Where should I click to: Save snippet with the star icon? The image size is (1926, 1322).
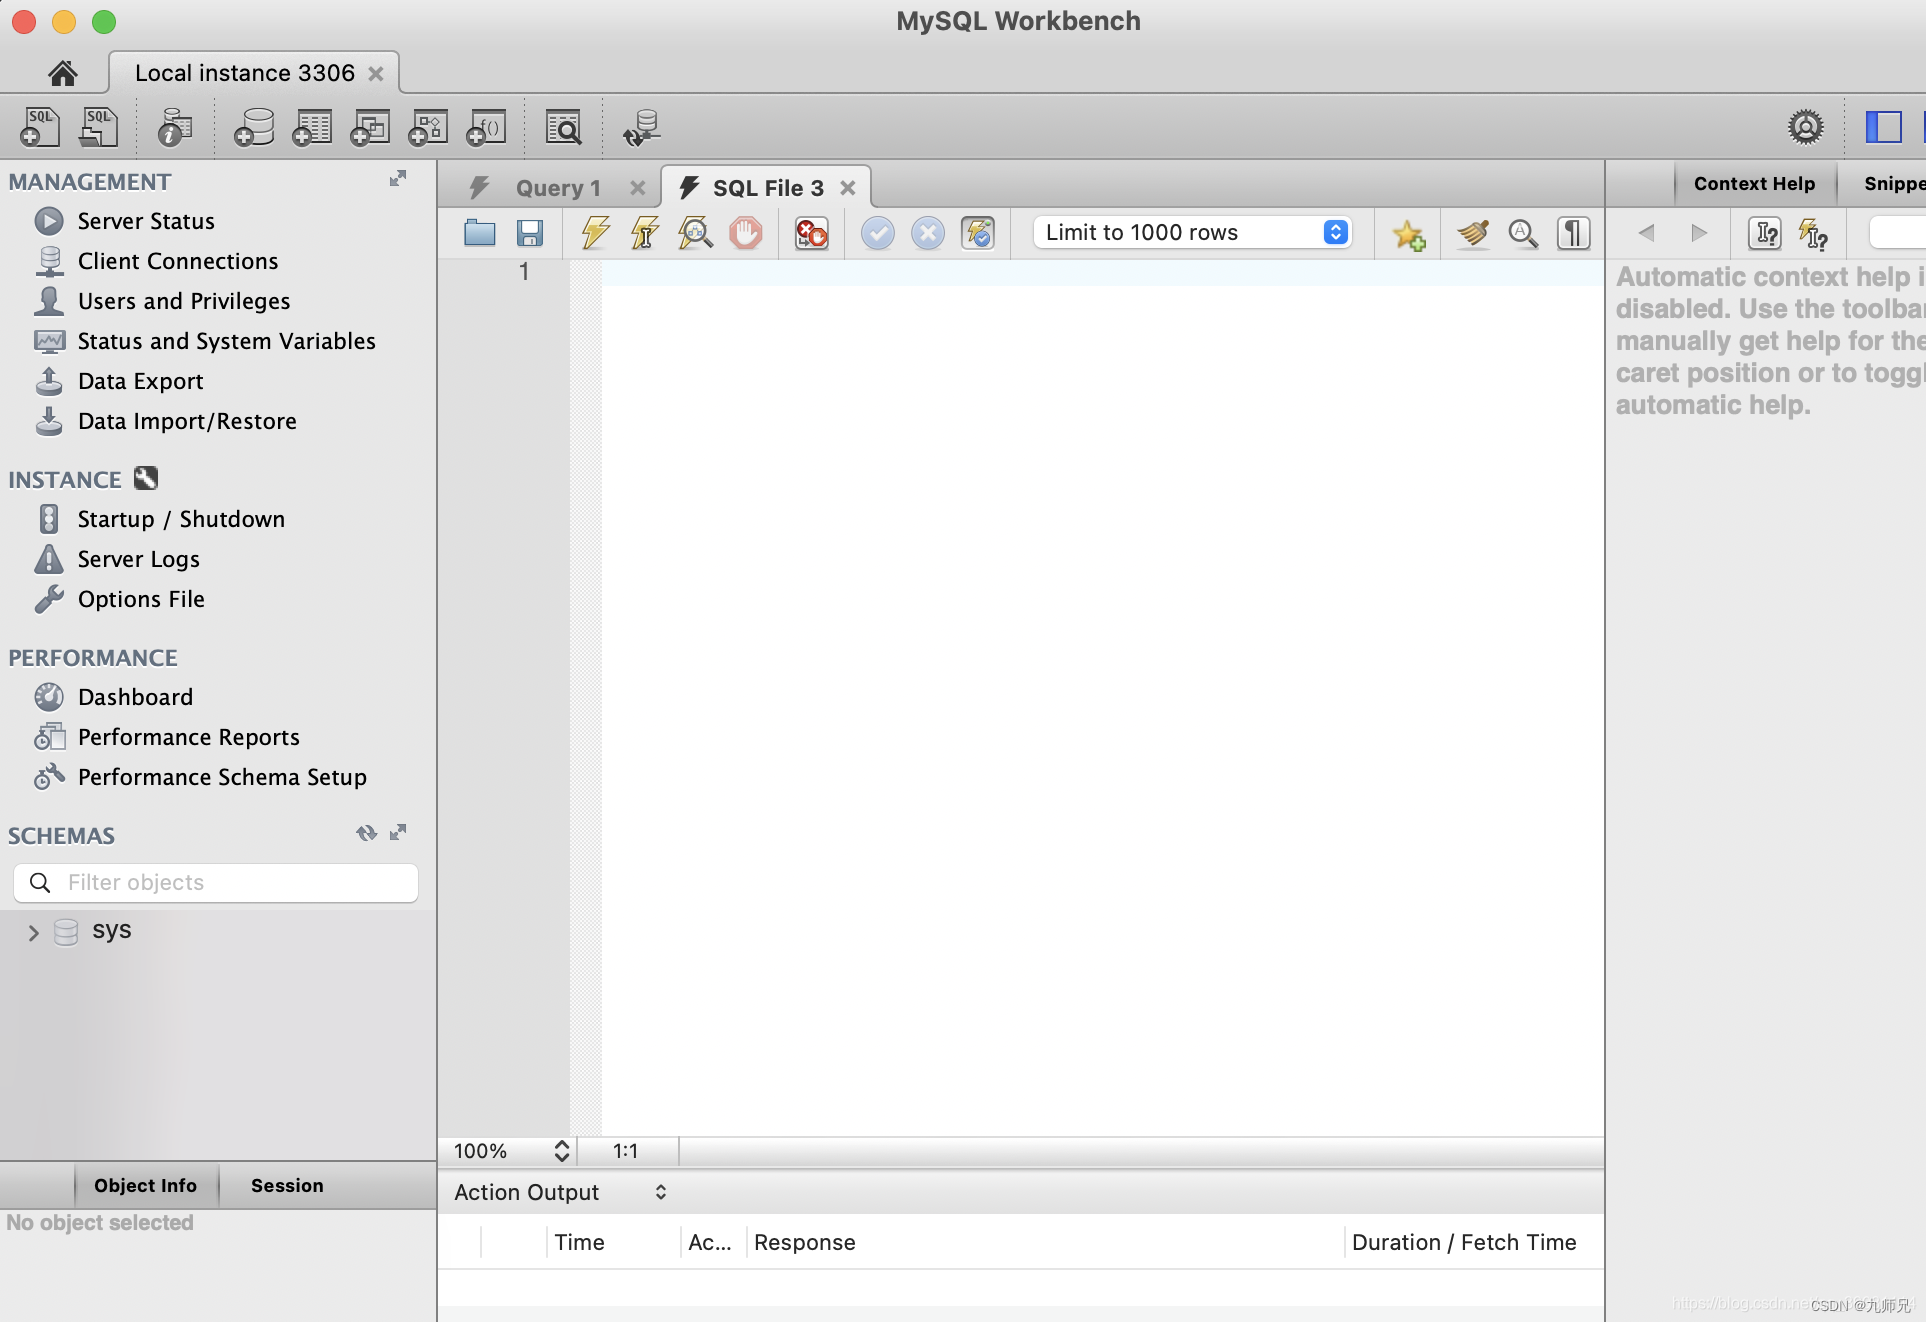tap(1409, 234)
